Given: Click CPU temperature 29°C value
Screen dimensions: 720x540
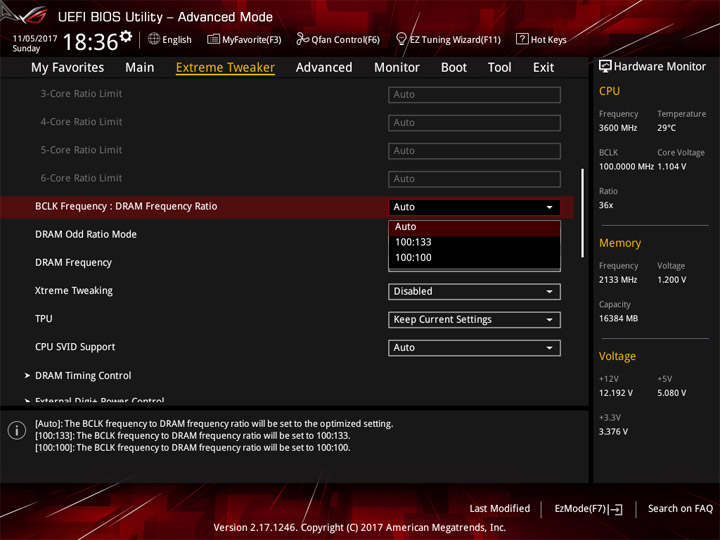Looking at the screenshot, I should point(666,128).
